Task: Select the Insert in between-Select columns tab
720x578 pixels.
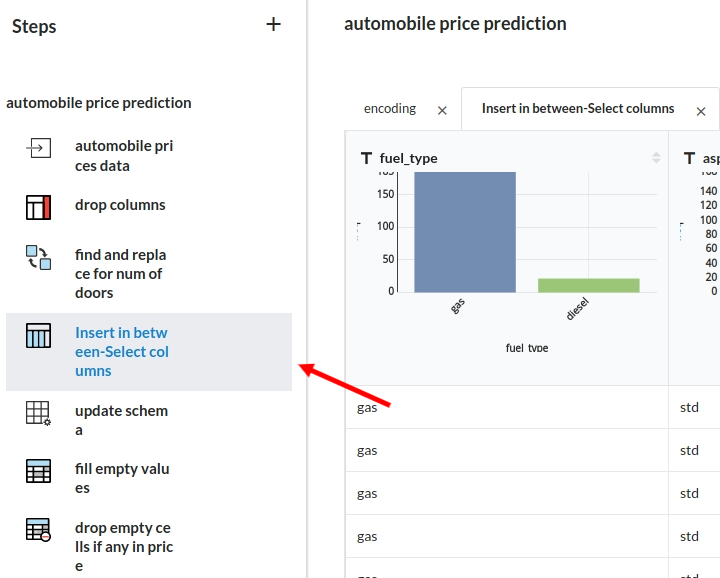Action: pos(578,109)
